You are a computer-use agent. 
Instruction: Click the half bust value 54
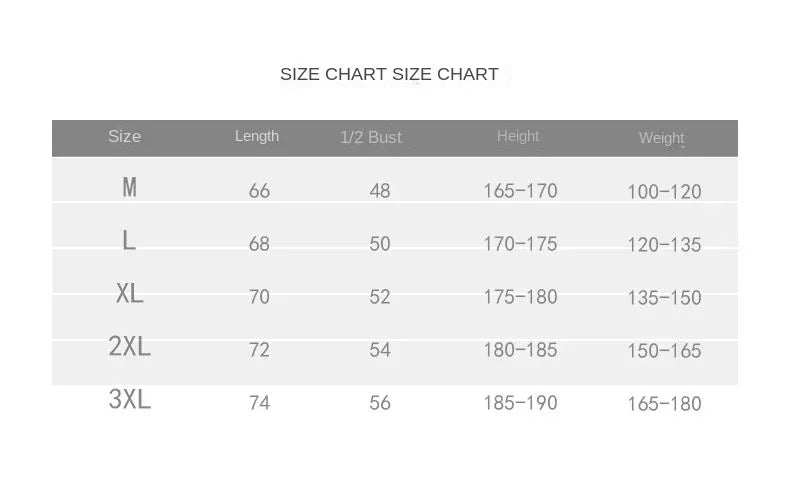point(380,350)
